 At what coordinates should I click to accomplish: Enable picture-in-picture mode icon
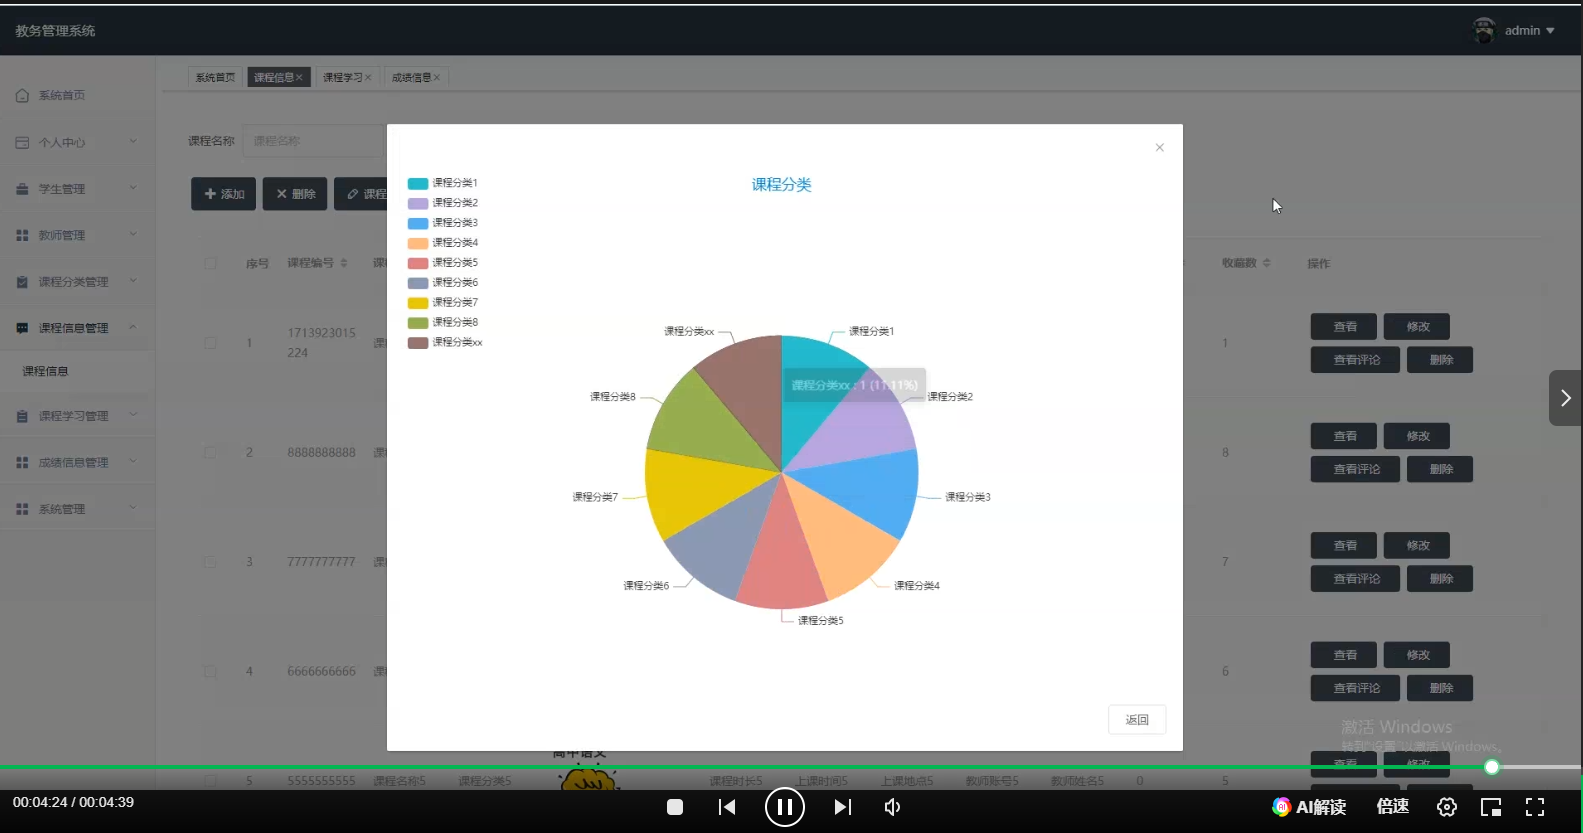(1491, 807)
